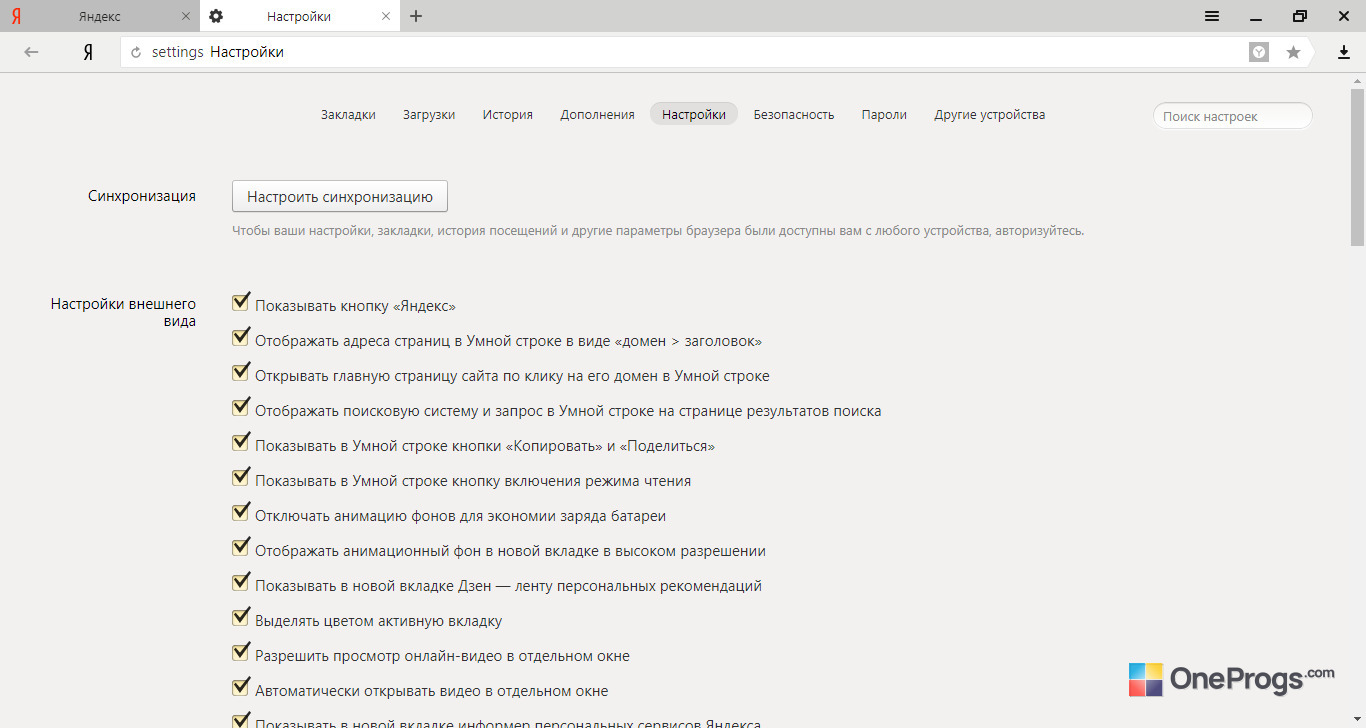
Task: Go back with the arrow icon
Action: 31,52
